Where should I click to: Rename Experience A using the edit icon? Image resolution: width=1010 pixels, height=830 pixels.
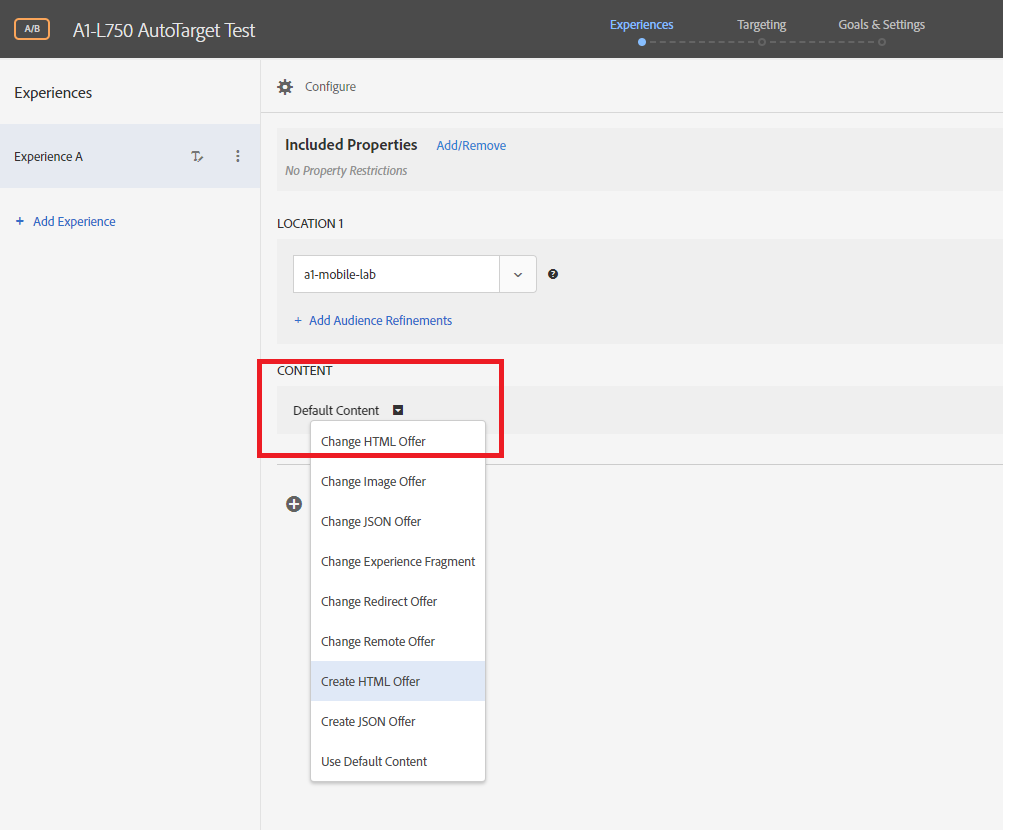197,156
